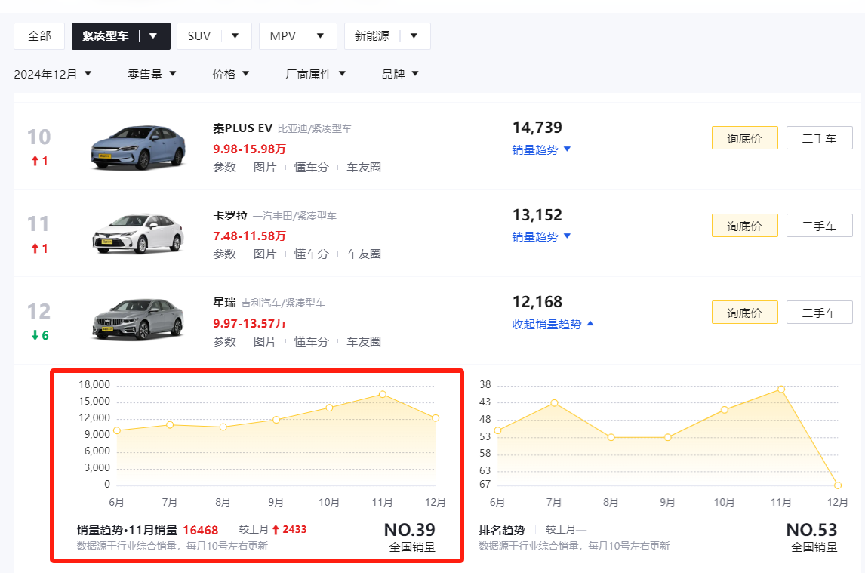
Task: Open 图片 link for 卡罗拉
Action: click(x=264, y=254)
